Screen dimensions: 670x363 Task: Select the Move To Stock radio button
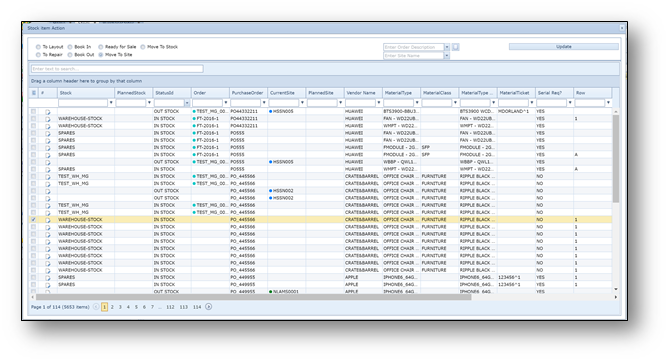coord(143,47)
